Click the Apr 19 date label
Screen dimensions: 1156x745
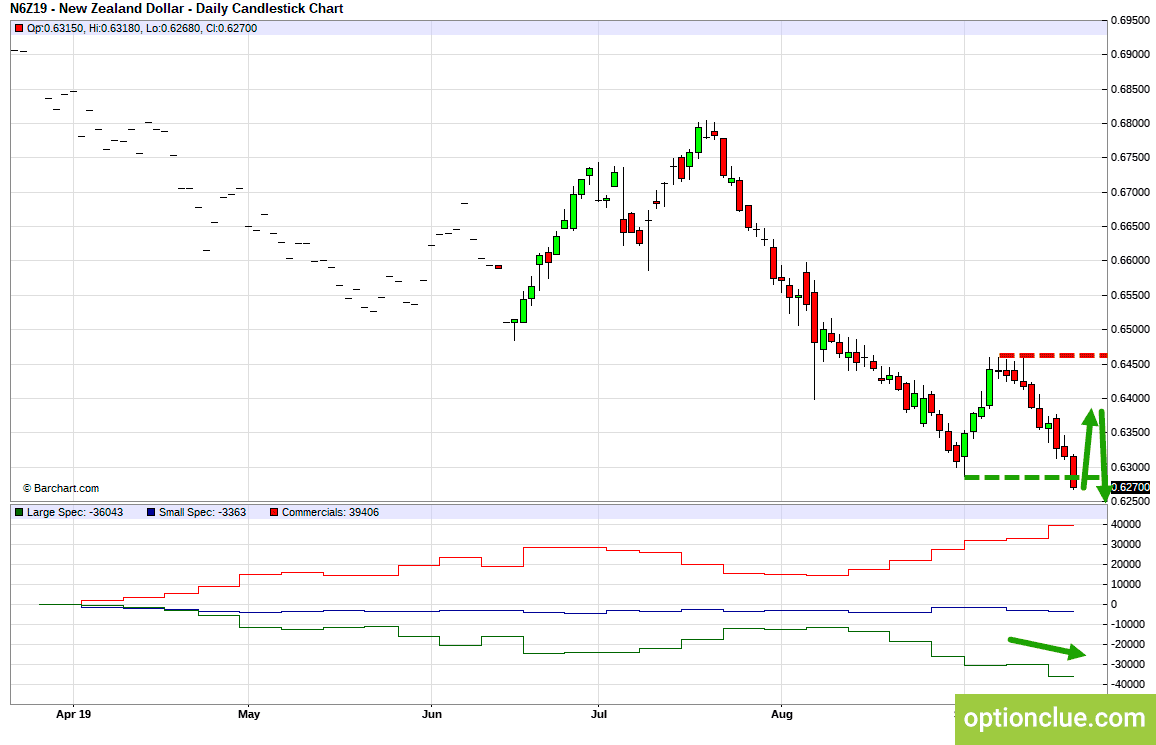tap(74, 714)
